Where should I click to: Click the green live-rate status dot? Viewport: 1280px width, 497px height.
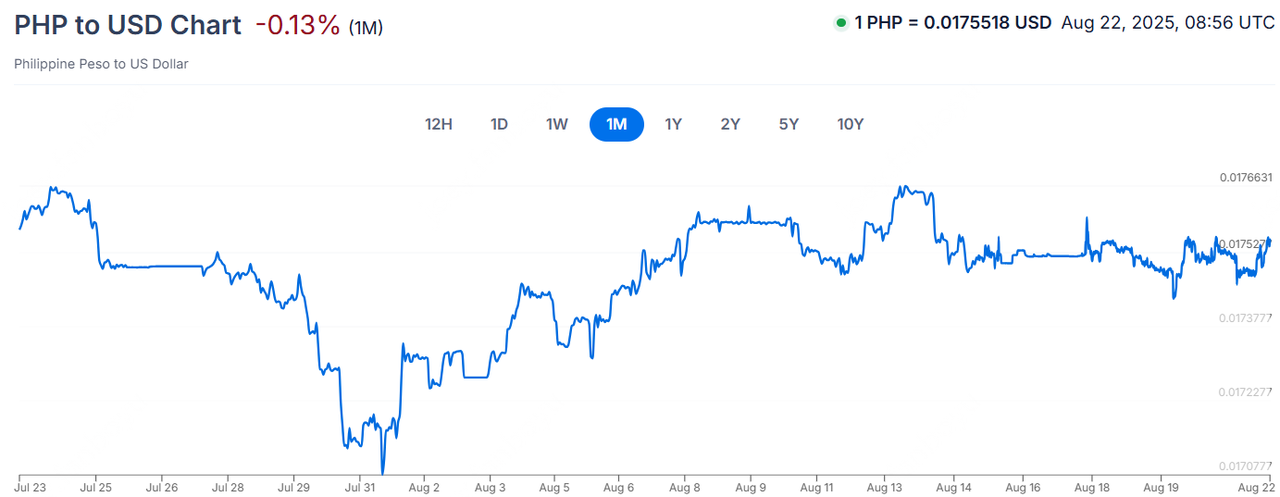click(840, 24)
